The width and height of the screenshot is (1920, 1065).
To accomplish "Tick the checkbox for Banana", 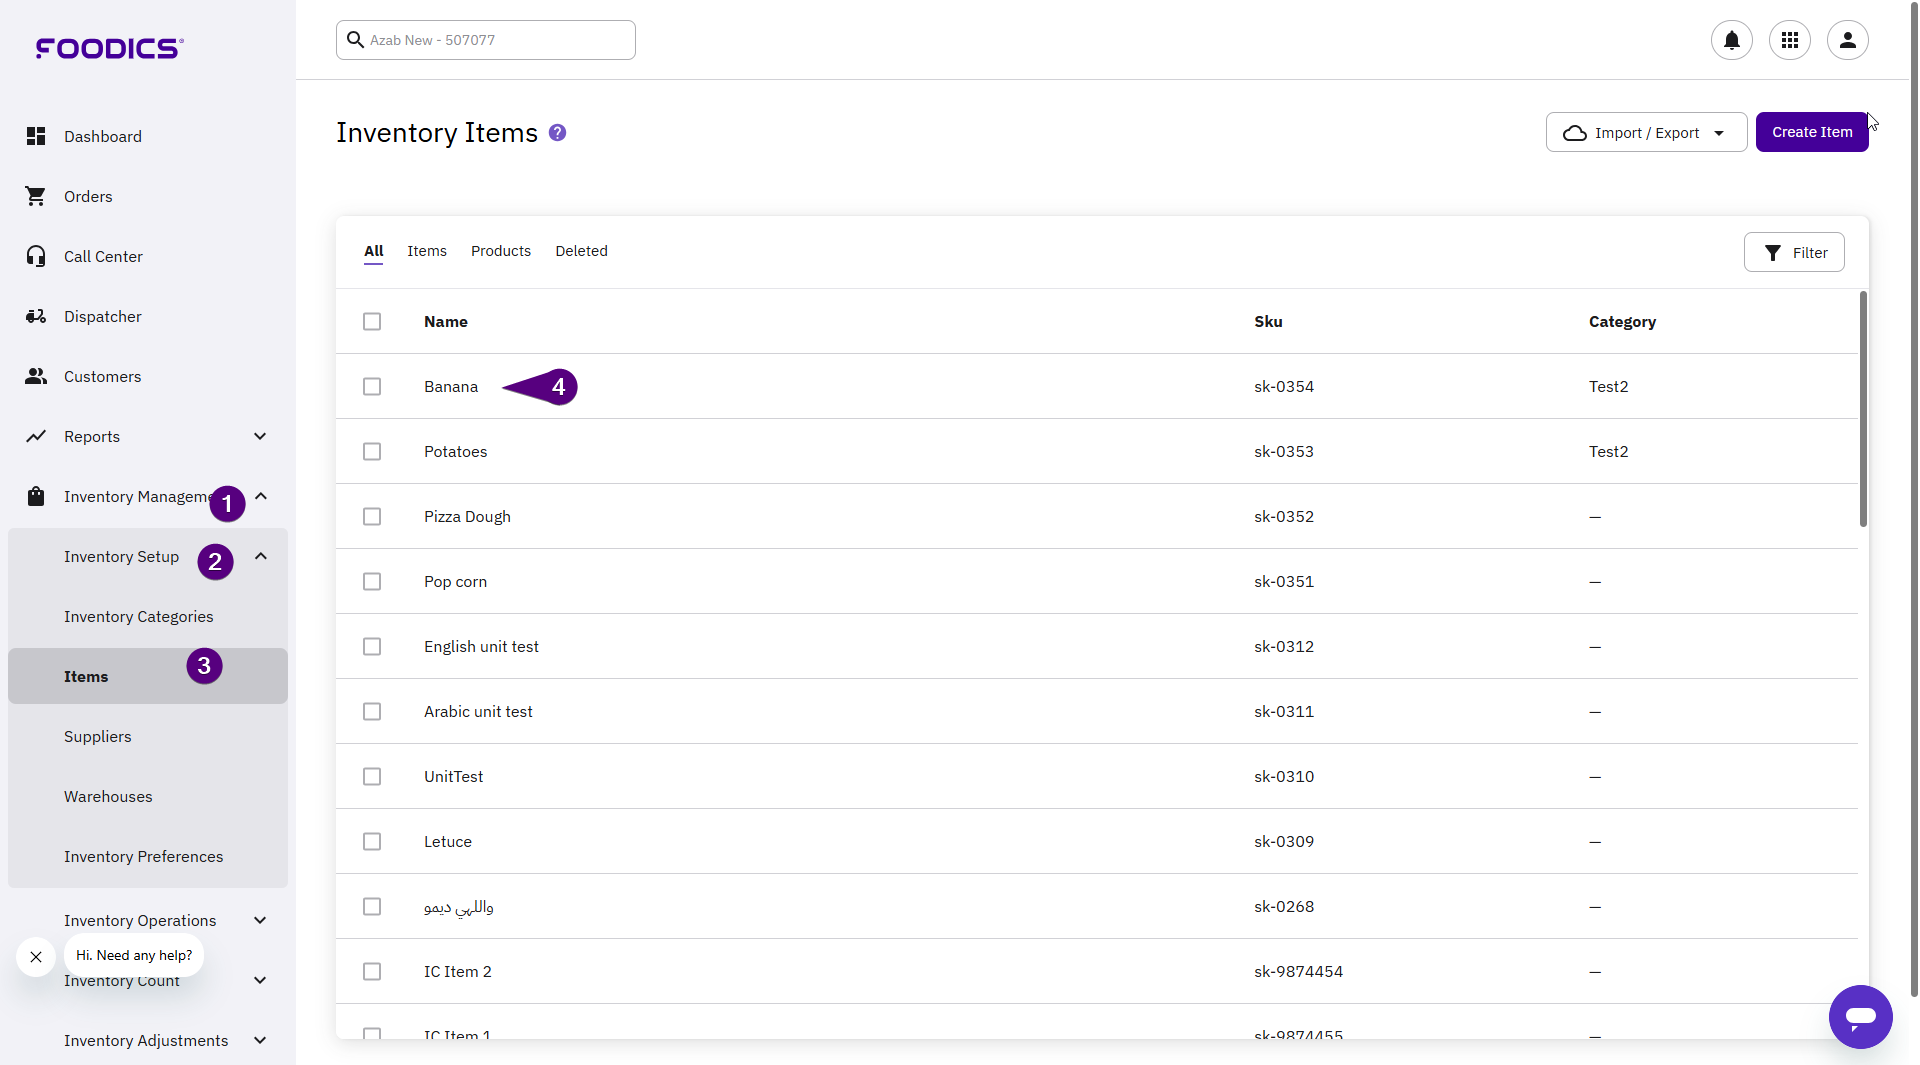I will tap(372, 387).
